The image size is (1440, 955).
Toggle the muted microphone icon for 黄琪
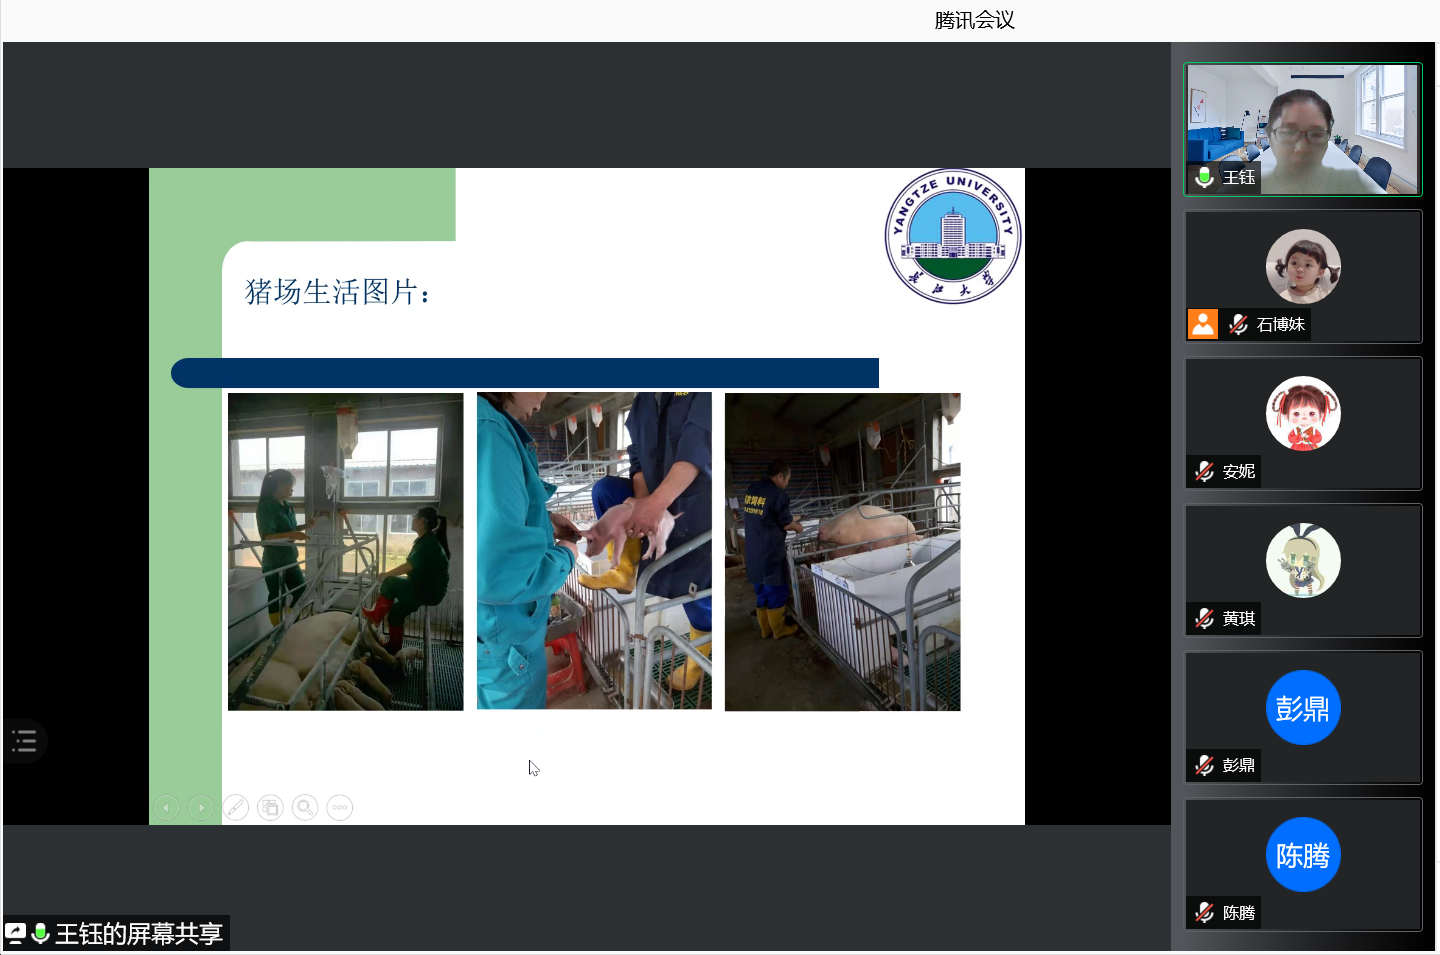1204,619
